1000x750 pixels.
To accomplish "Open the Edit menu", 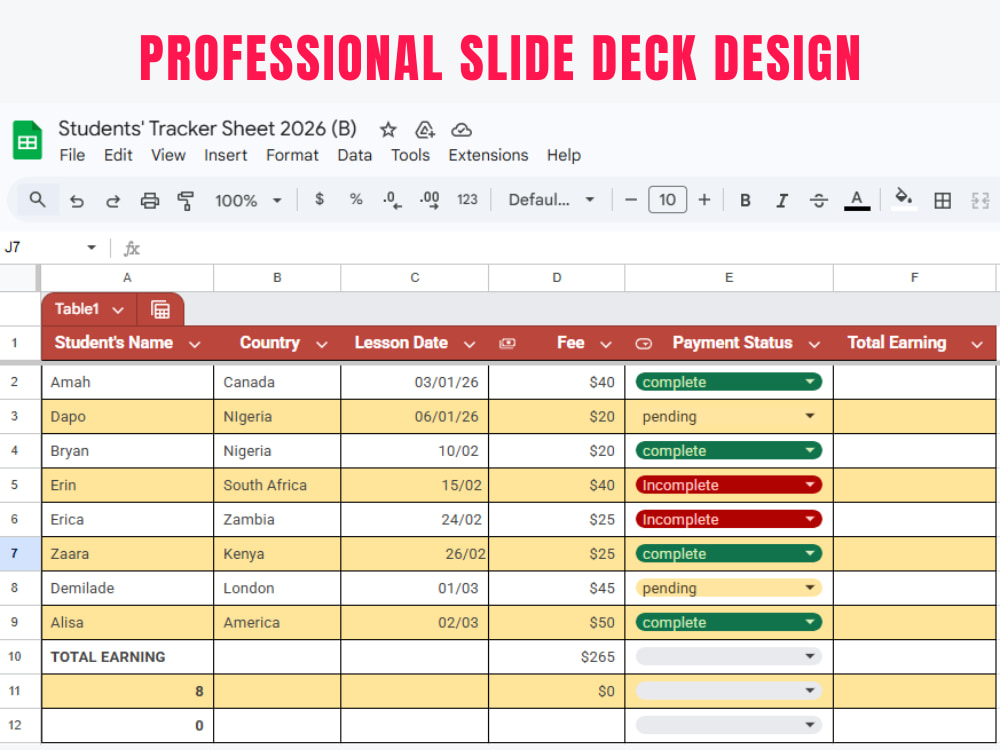I will pos(118,155).
